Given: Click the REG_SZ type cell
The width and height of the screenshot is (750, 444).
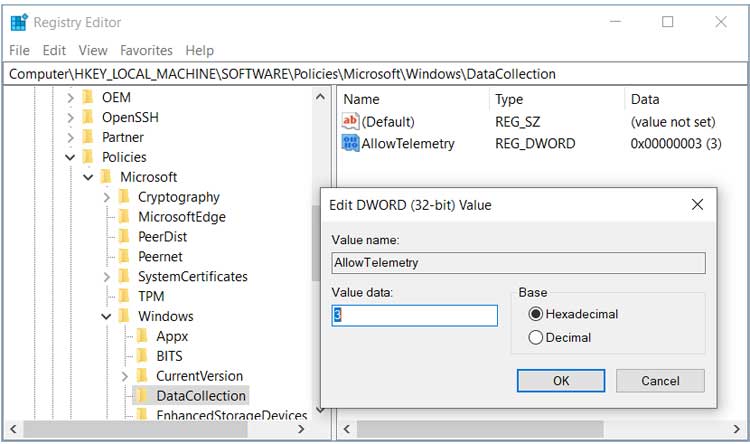Looking at the screenshot, I should click(518, 122).
